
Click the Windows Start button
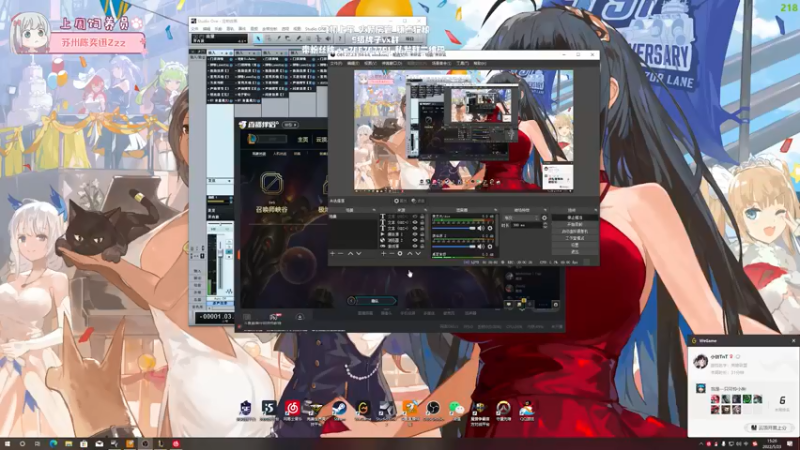click(x=7, y=444)
